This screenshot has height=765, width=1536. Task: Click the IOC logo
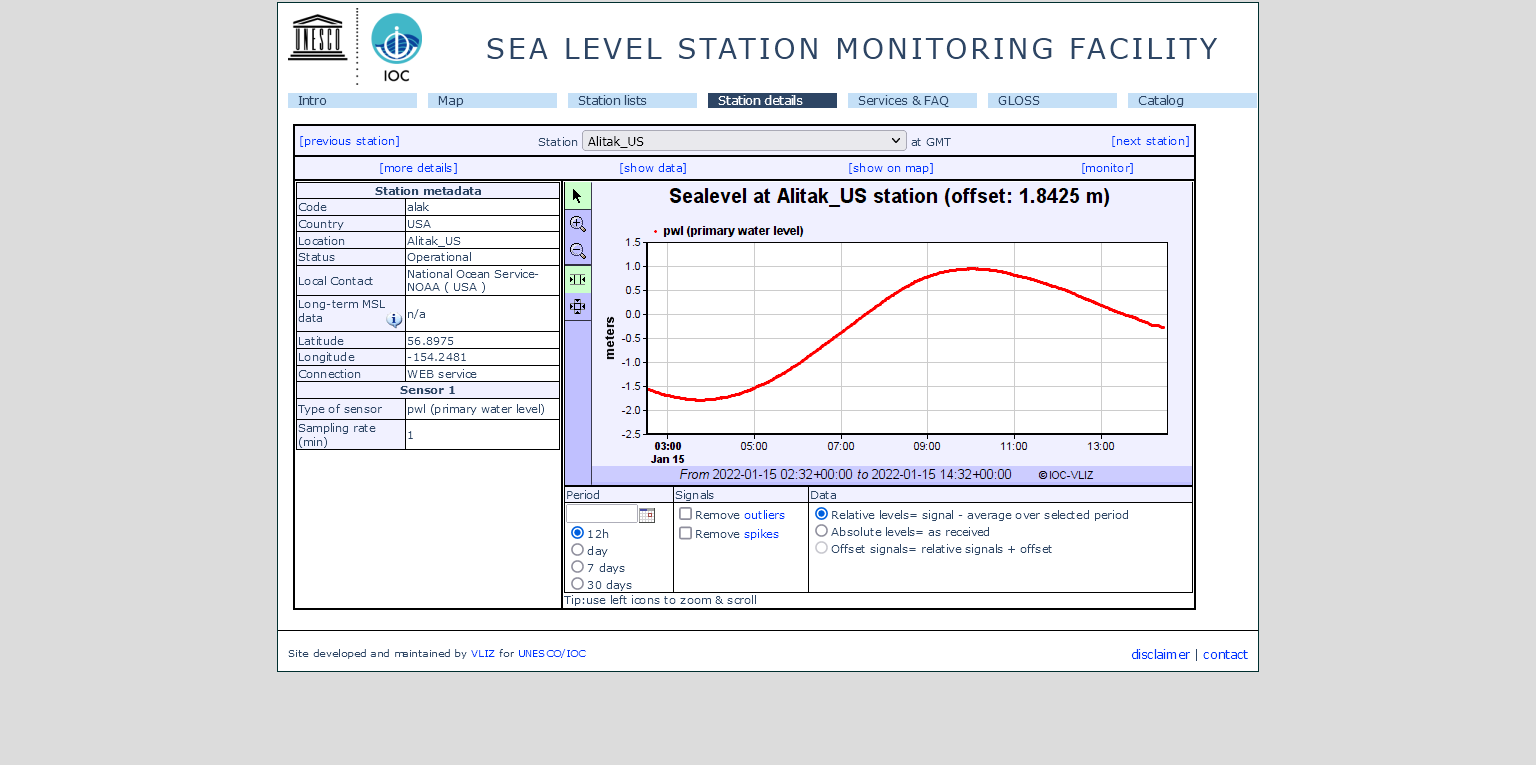coord(397,47)
